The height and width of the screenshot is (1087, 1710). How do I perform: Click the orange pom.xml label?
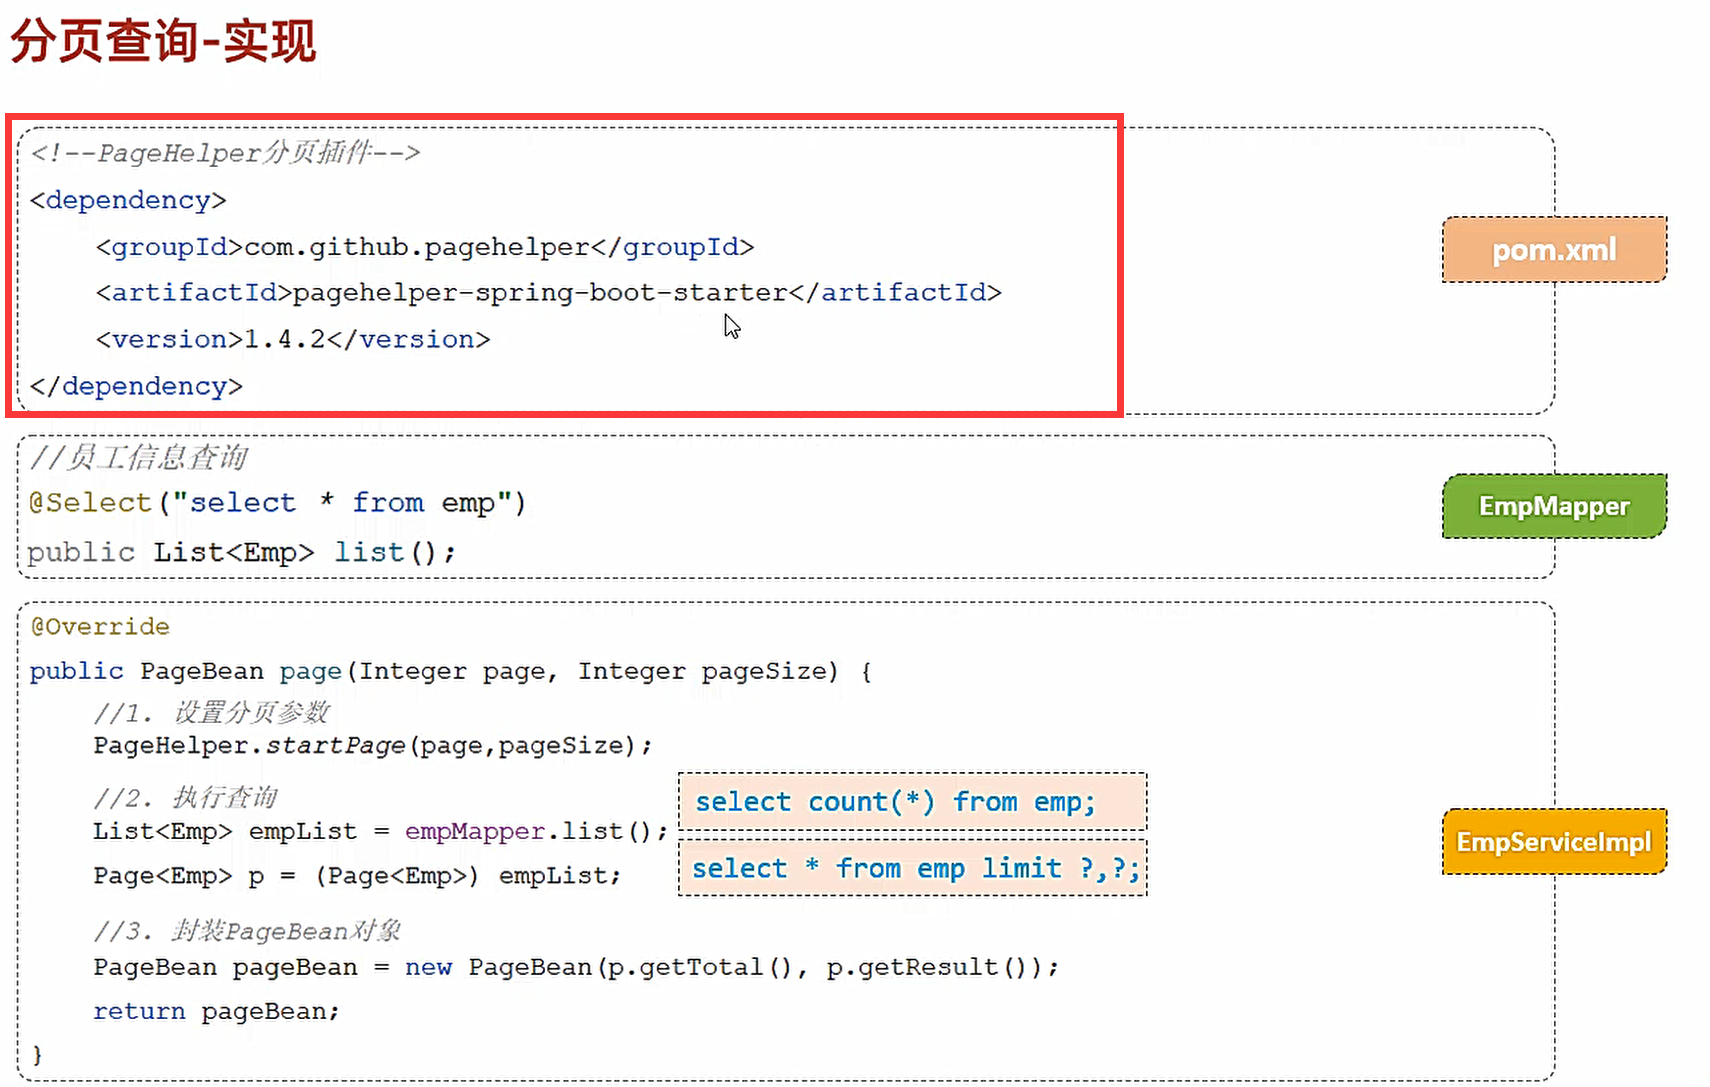[1554, 249]
